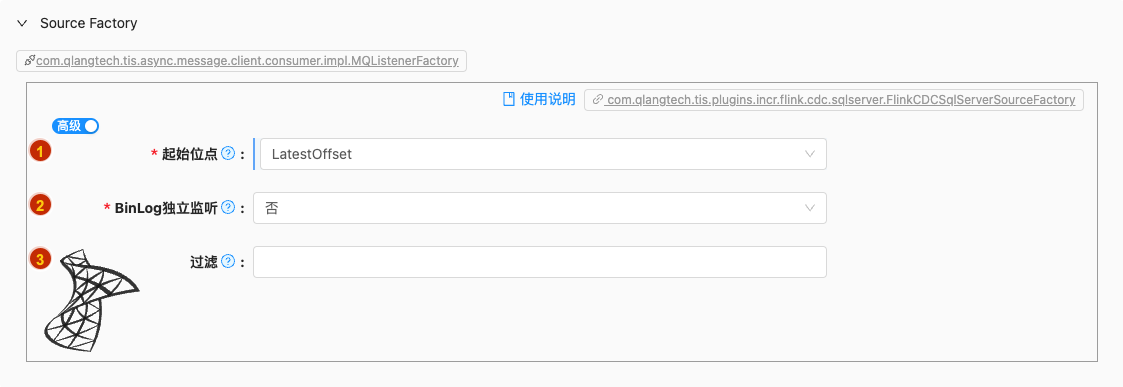1123x387 pixels.
Task: Click the help icon beside BinLog独立监听
Action: (x=228, y=208)
